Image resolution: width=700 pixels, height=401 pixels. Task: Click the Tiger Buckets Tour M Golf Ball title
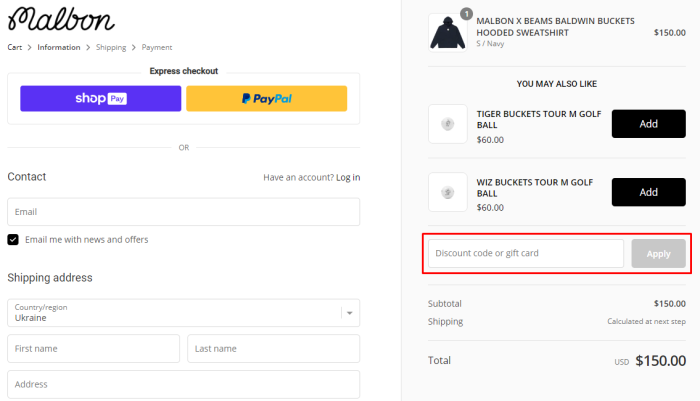(x=539, y=119)
